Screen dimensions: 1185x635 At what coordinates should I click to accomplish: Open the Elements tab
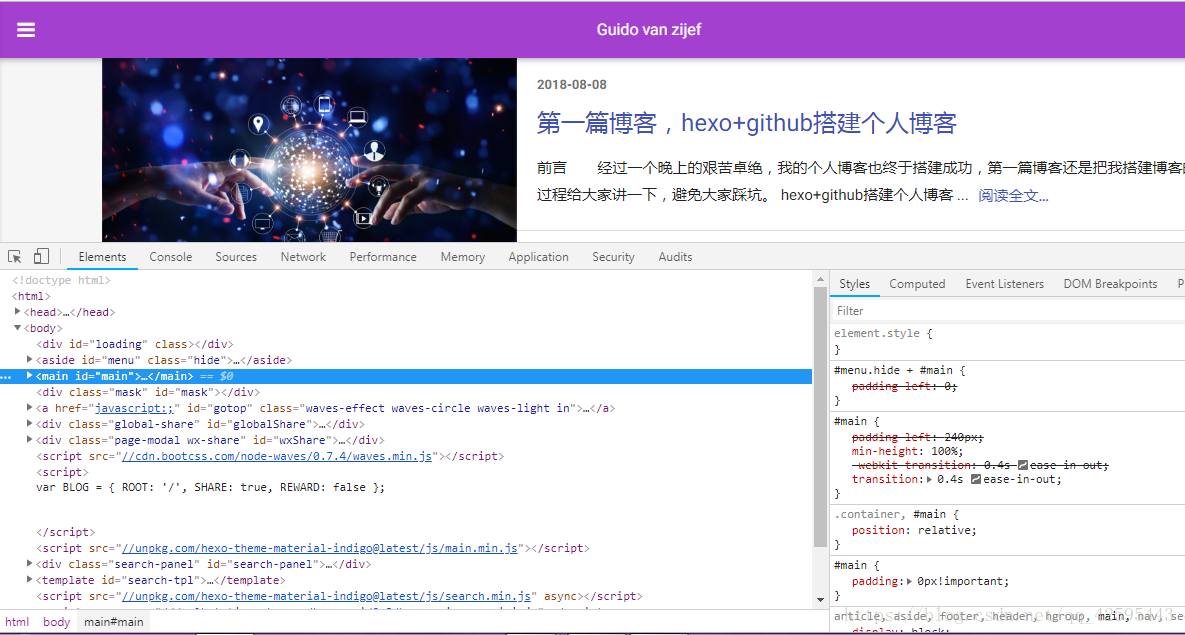[x=102, y=257]
